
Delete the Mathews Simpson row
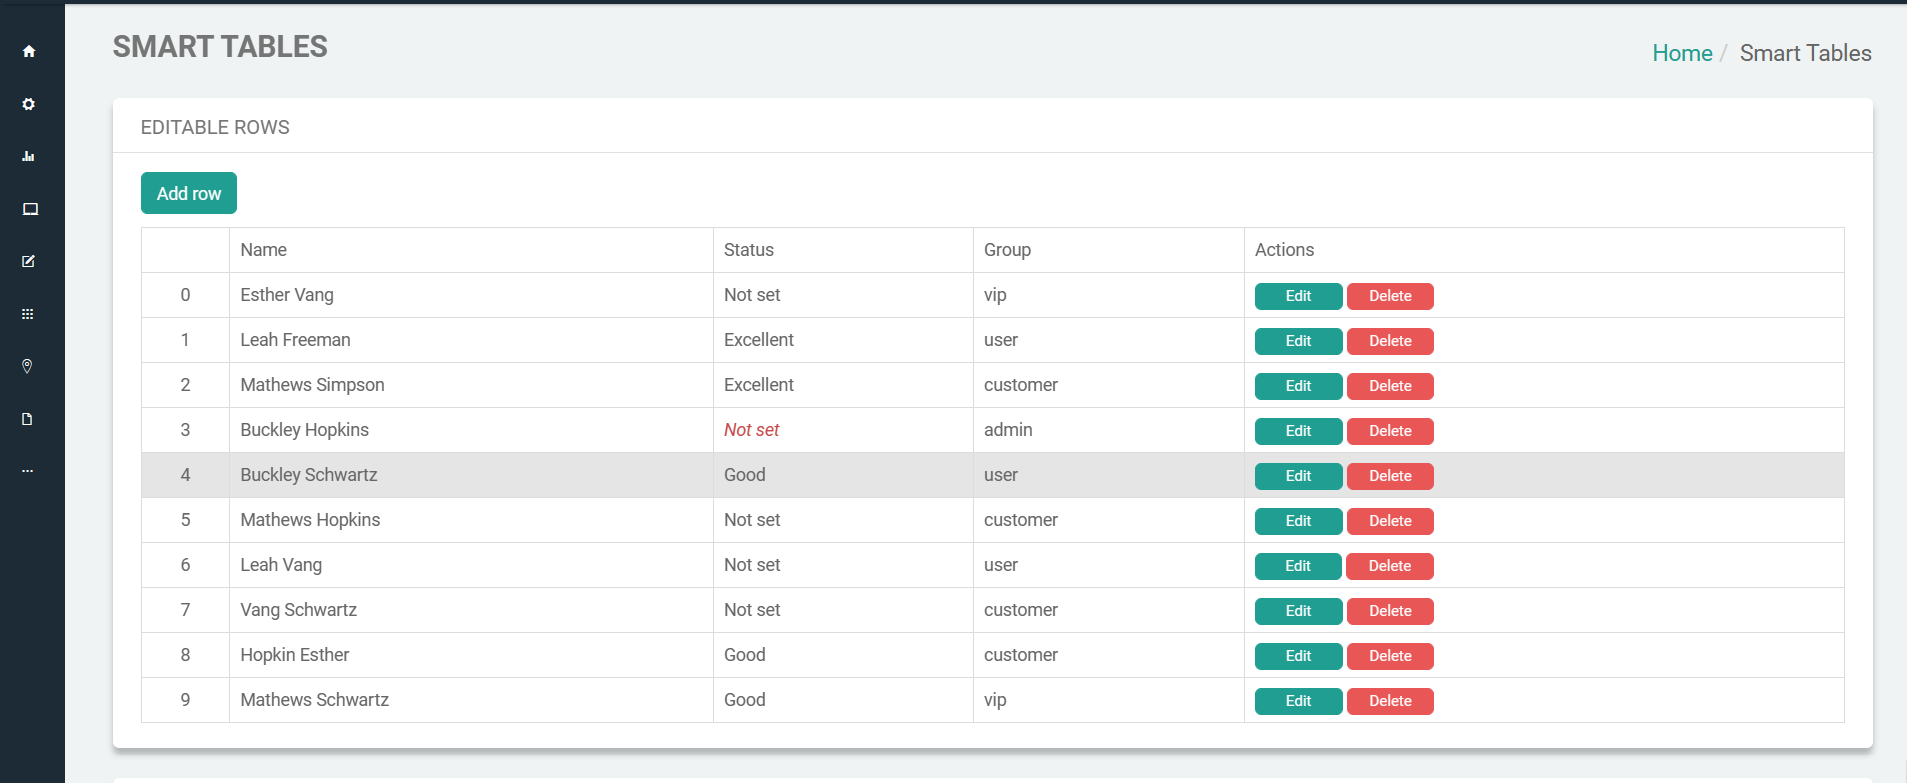click(x=1390, y=386)
